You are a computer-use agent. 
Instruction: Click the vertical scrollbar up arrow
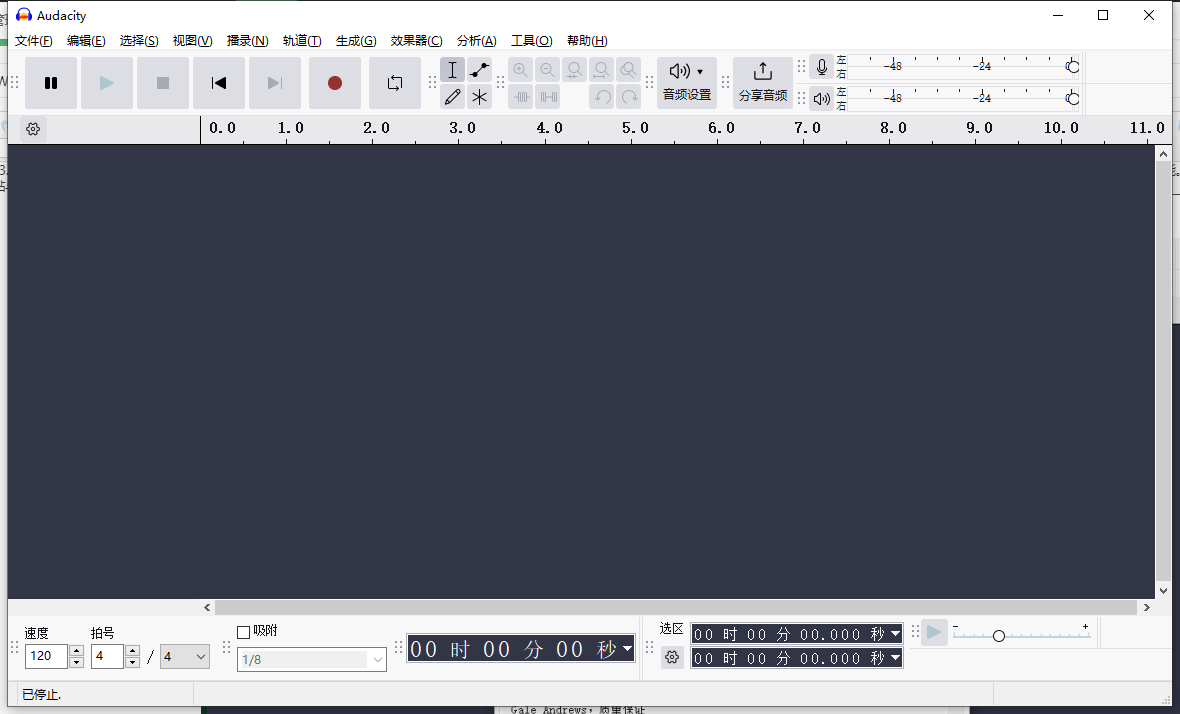[1163, 153]
